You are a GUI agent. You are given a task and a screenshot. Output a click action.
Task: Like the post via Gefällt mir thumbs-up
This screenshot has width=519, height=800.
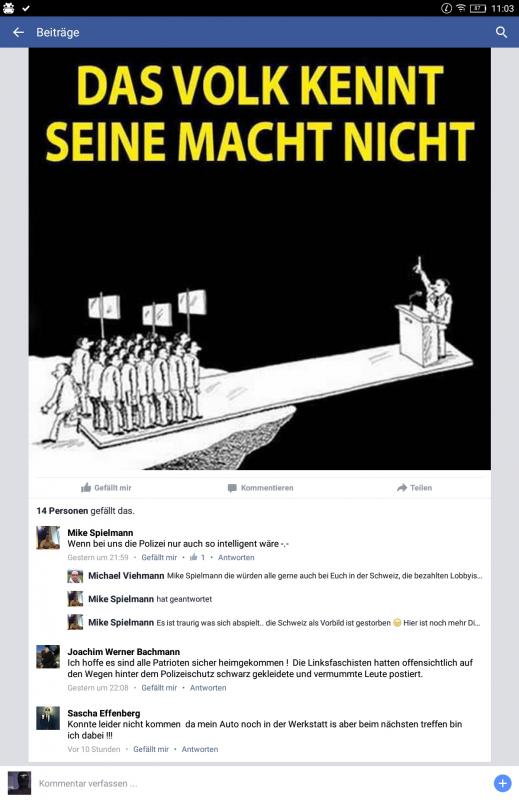(x=106, y=488)
